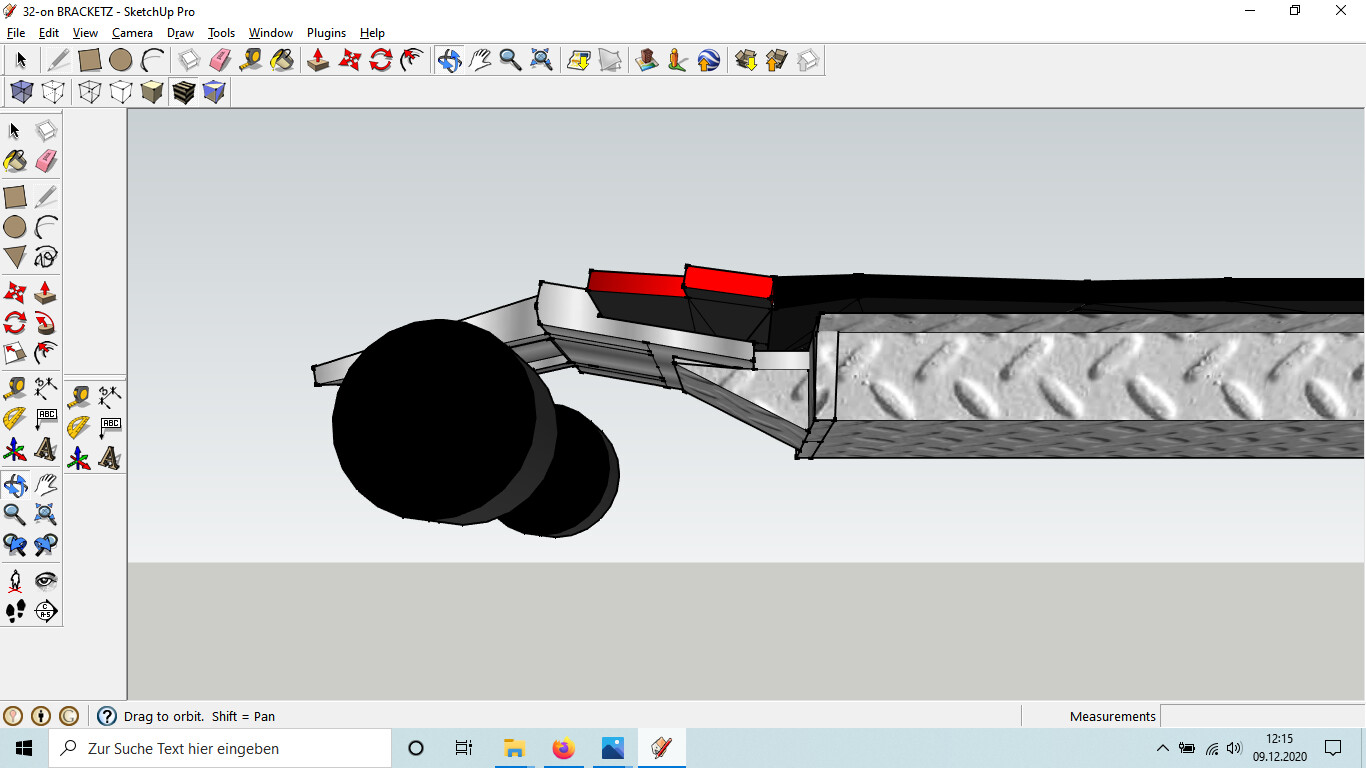This screenshot has height=768, width=1366.
Task: Toggle X-Ray face style
Action: pos(22,93)
